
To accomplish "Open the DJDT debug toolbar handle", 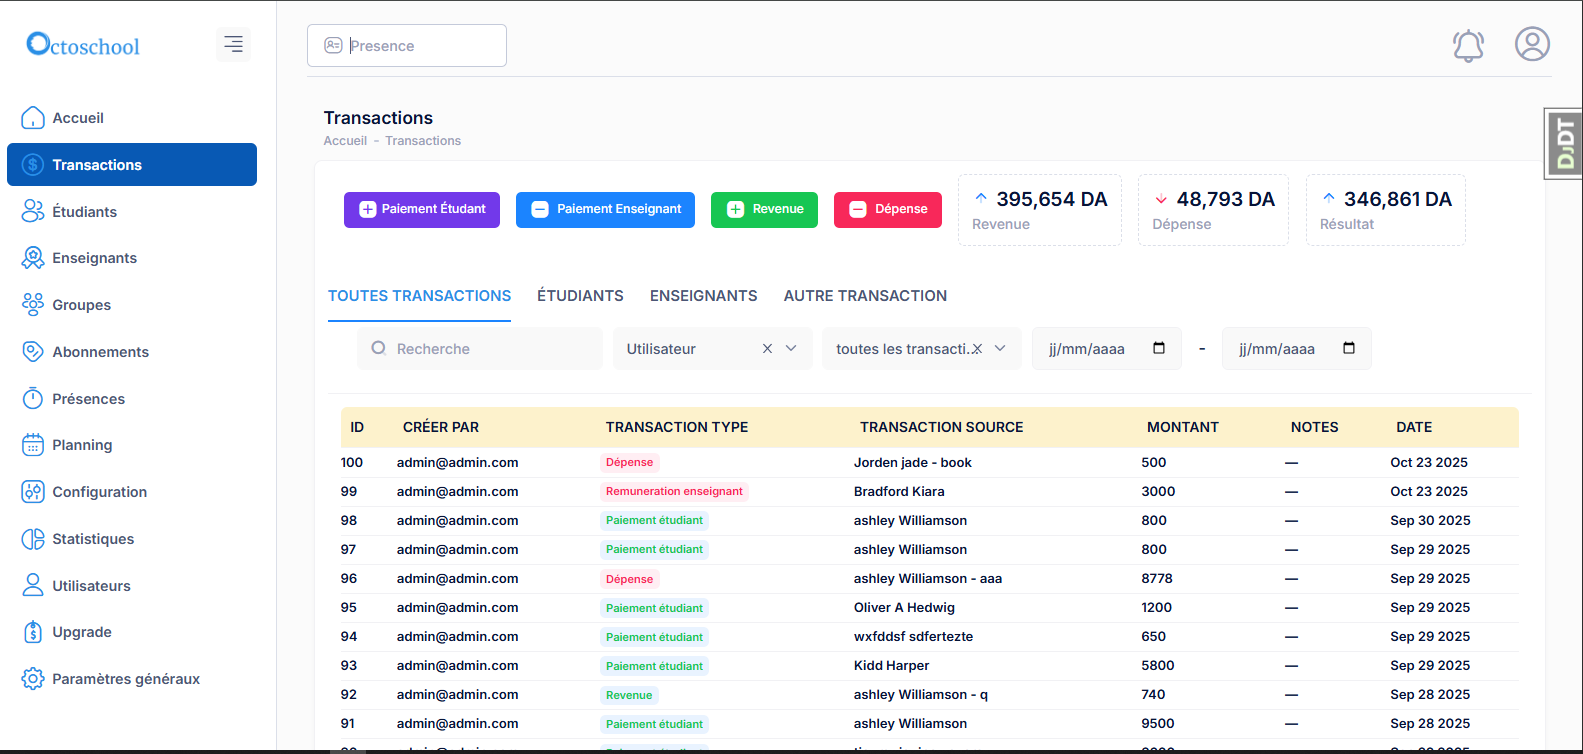I will click(x=1565, y=144).
